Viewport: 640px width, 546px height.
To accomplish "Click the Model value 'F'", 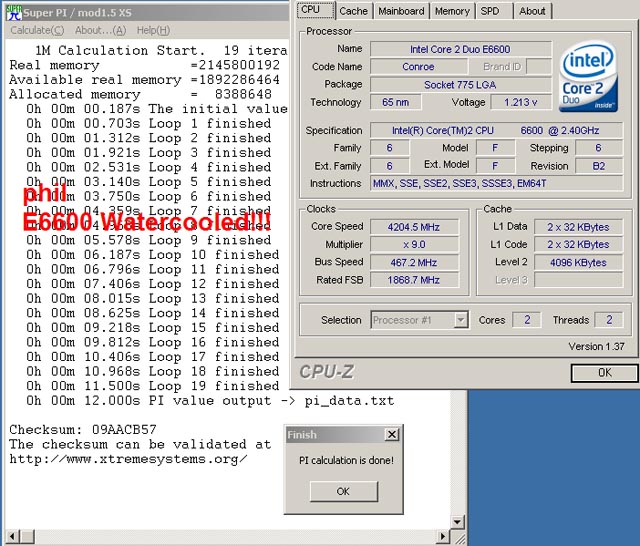I will pyautogui.click(x=495, y=148).
